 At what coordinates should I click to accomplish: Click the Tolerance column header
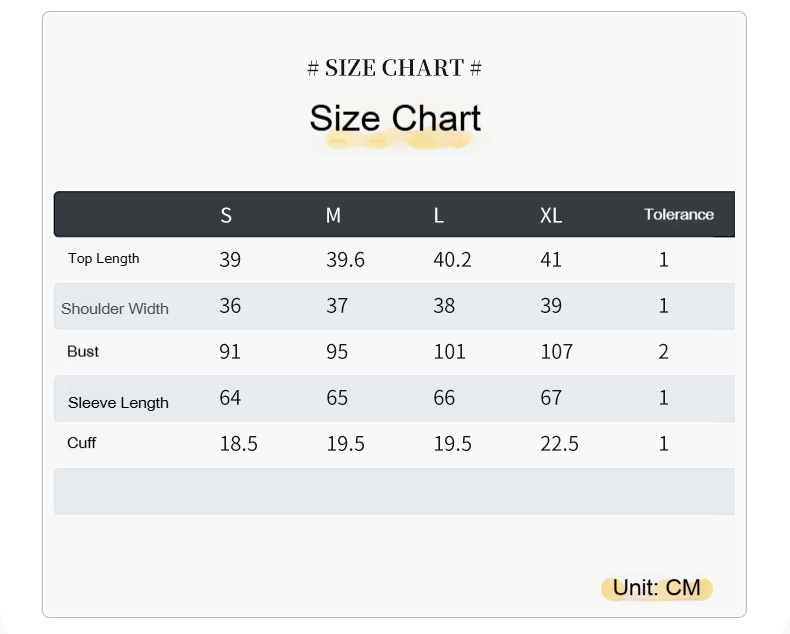[x=679, y=214]
